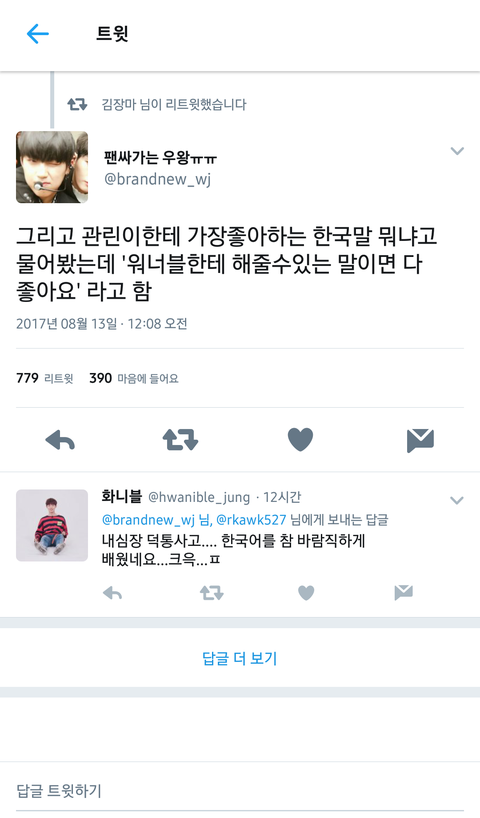Viewport: 480px width, 818px height.
Task: View the 390 likes list
Action: (x=134, y=378)
